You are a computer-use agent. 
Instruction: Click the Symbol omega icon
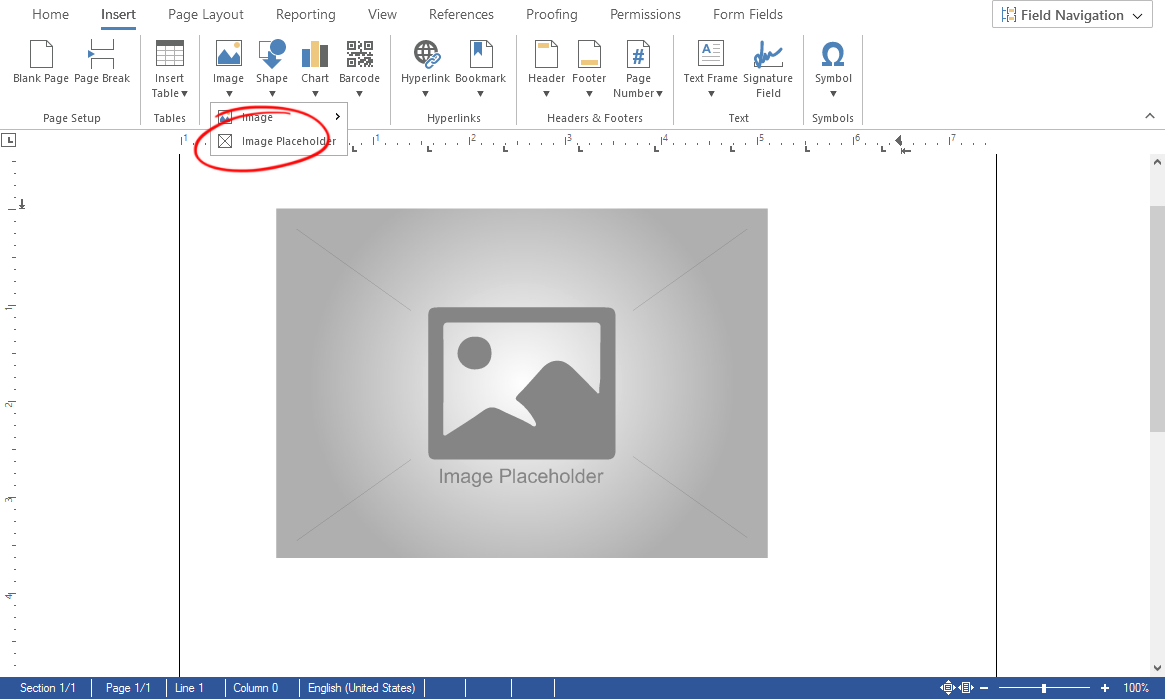[x=833, y=54]
